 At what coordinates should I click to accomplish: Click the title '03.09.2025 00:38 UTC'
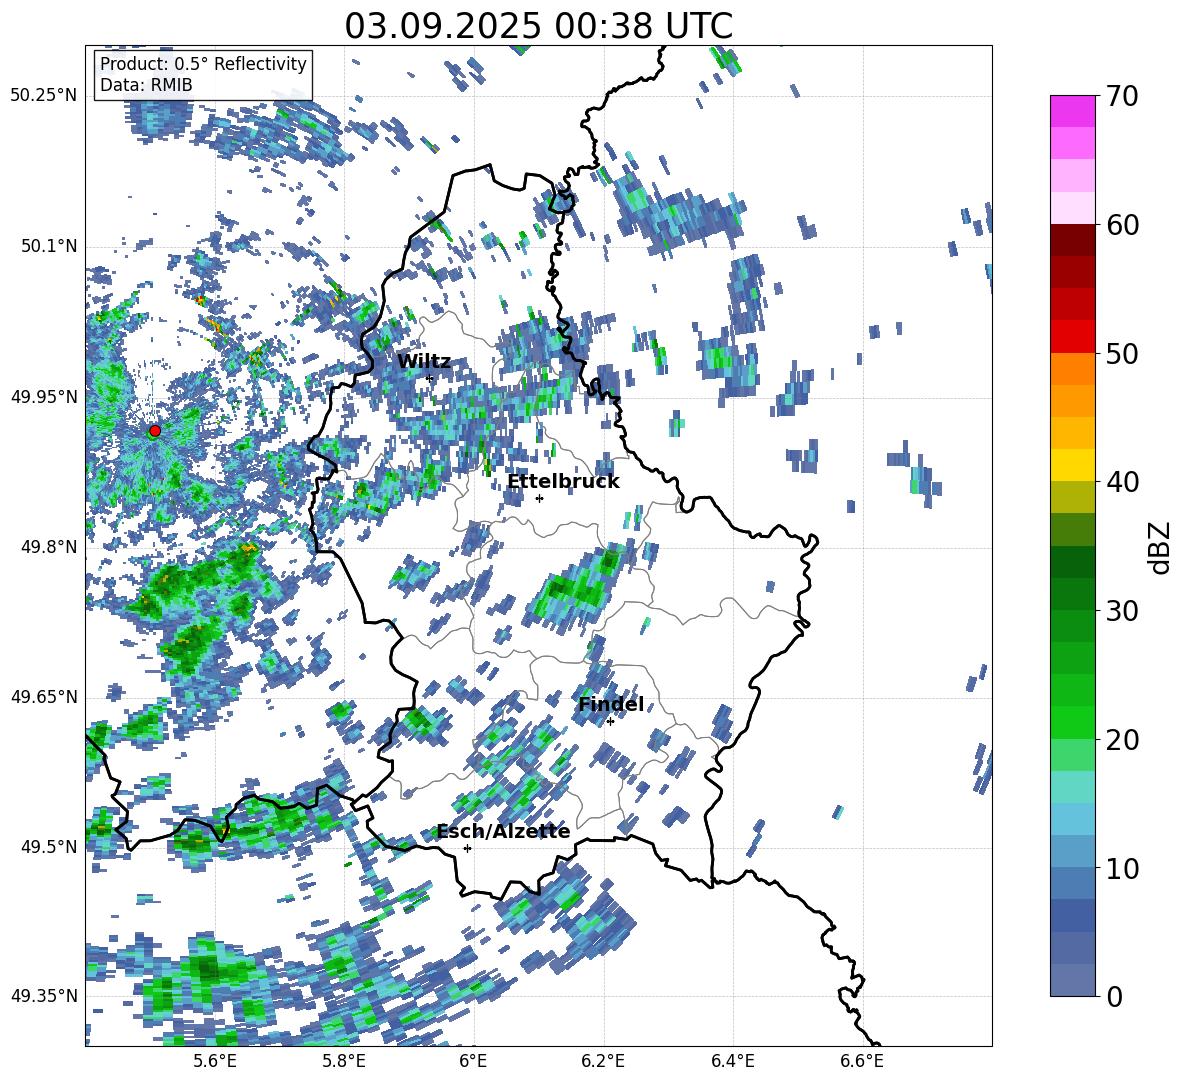point(538,26)
